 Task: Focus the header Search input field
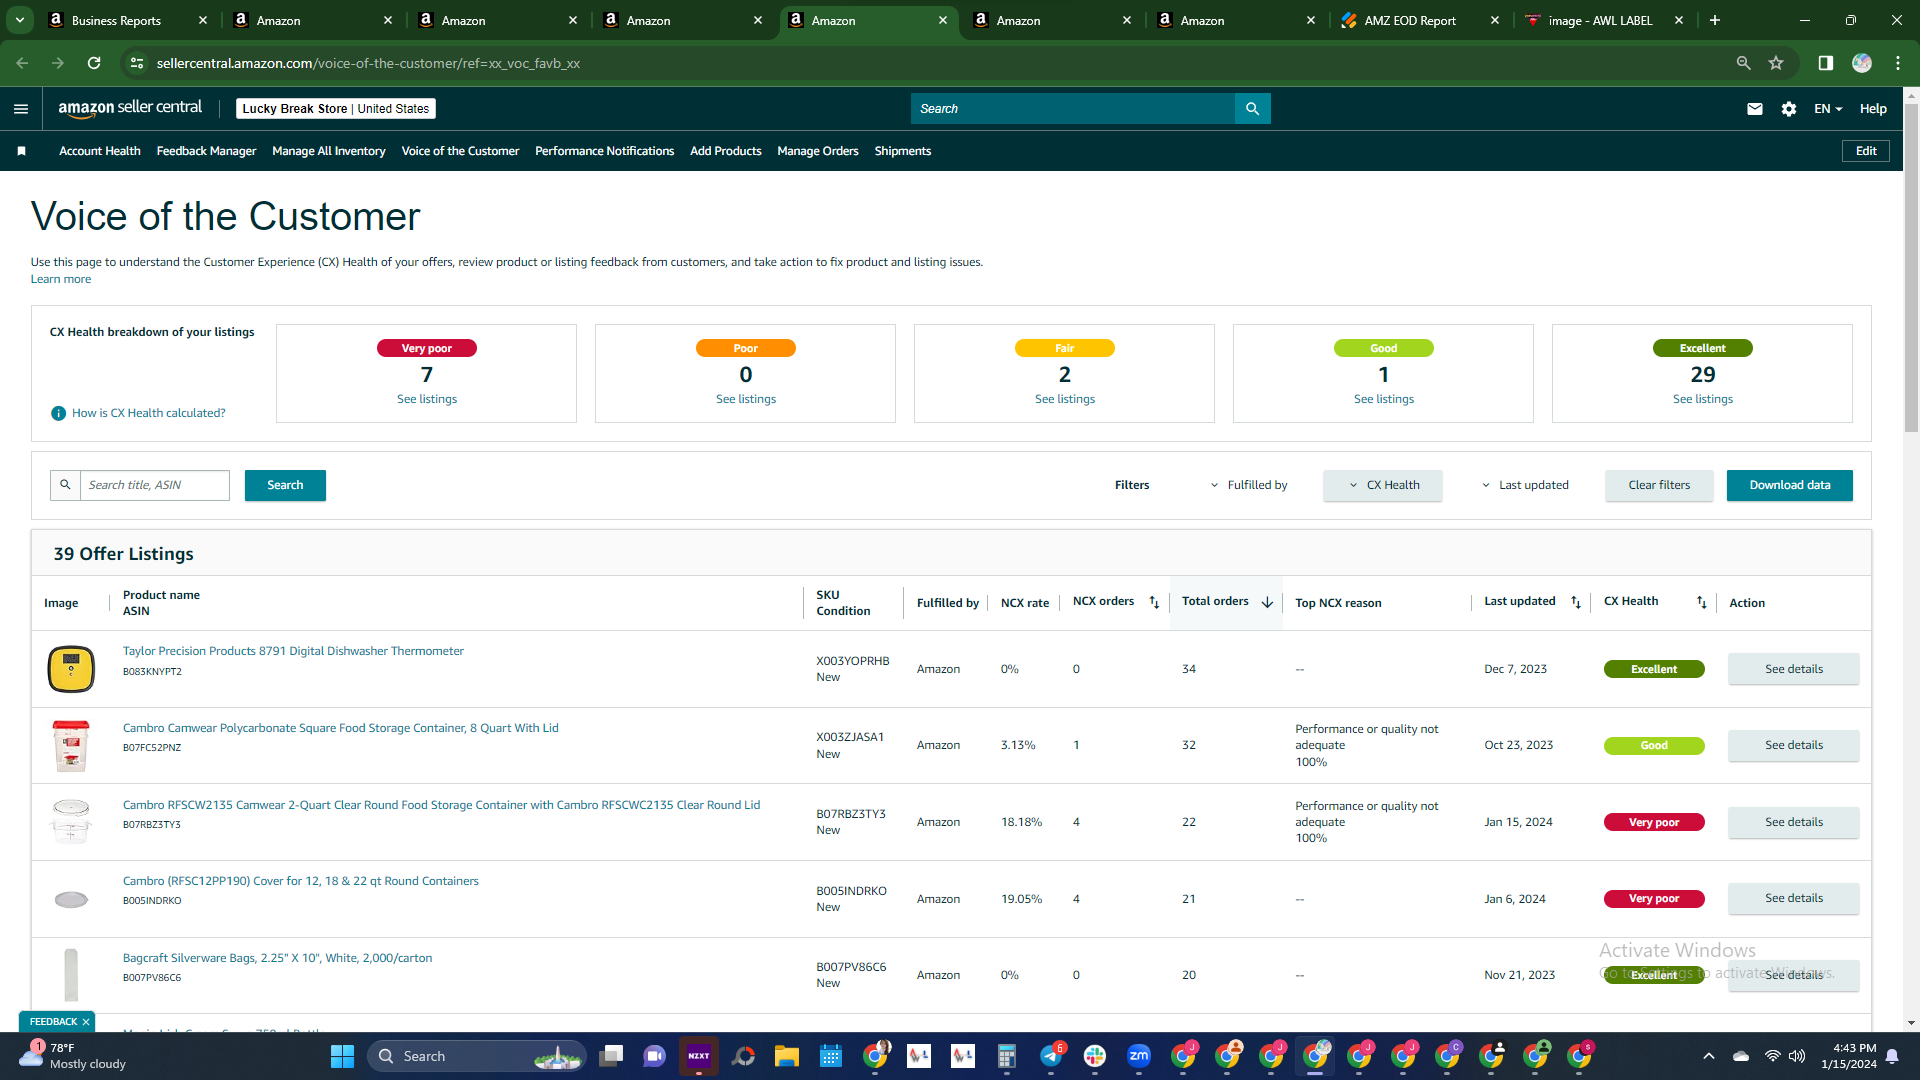click(x=1073, y=109)
